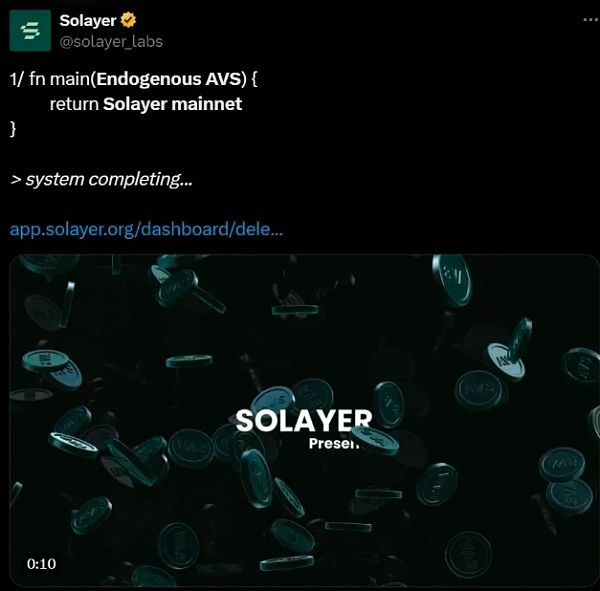Click the upright coin in video's top-right
Image resolution: width=600 pixels, height=591 pixels.
pos(452,281)
